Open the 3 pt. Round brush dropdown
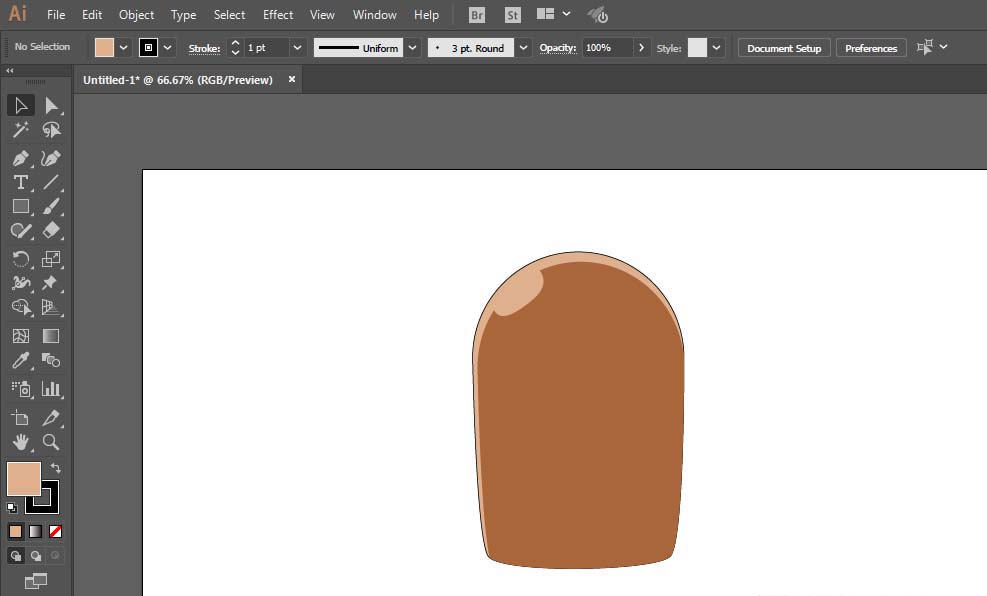987x596 pixels. (523, 48)
